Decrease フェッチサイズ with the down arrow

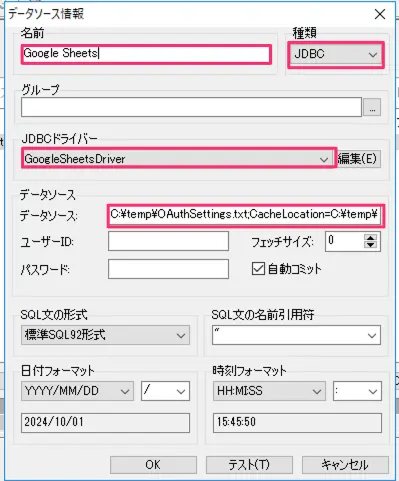(370, 245)
